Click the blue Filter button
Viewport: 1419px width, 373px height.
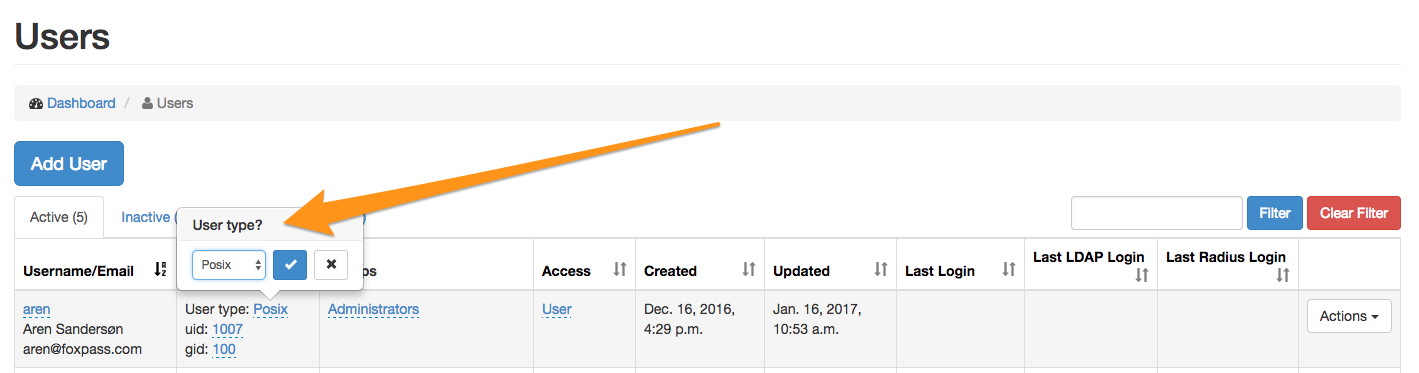click(x=1275, y=213)
